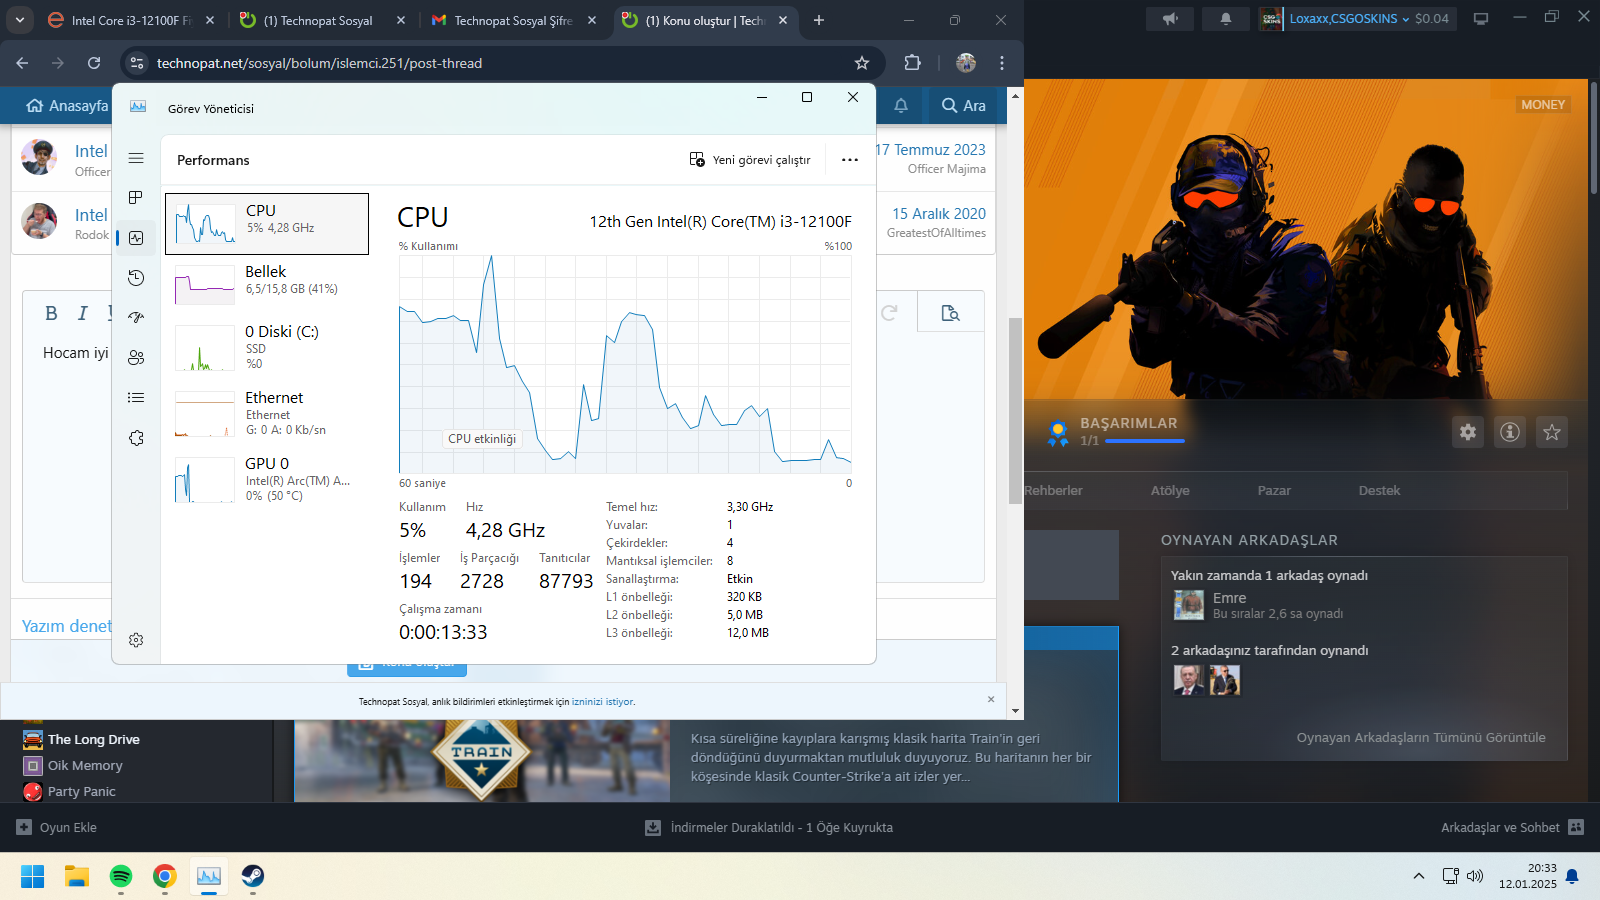The image size is (1600, 900).
Task: Open the Task Manager navigation hamburger menu
Action: [136, 158]
